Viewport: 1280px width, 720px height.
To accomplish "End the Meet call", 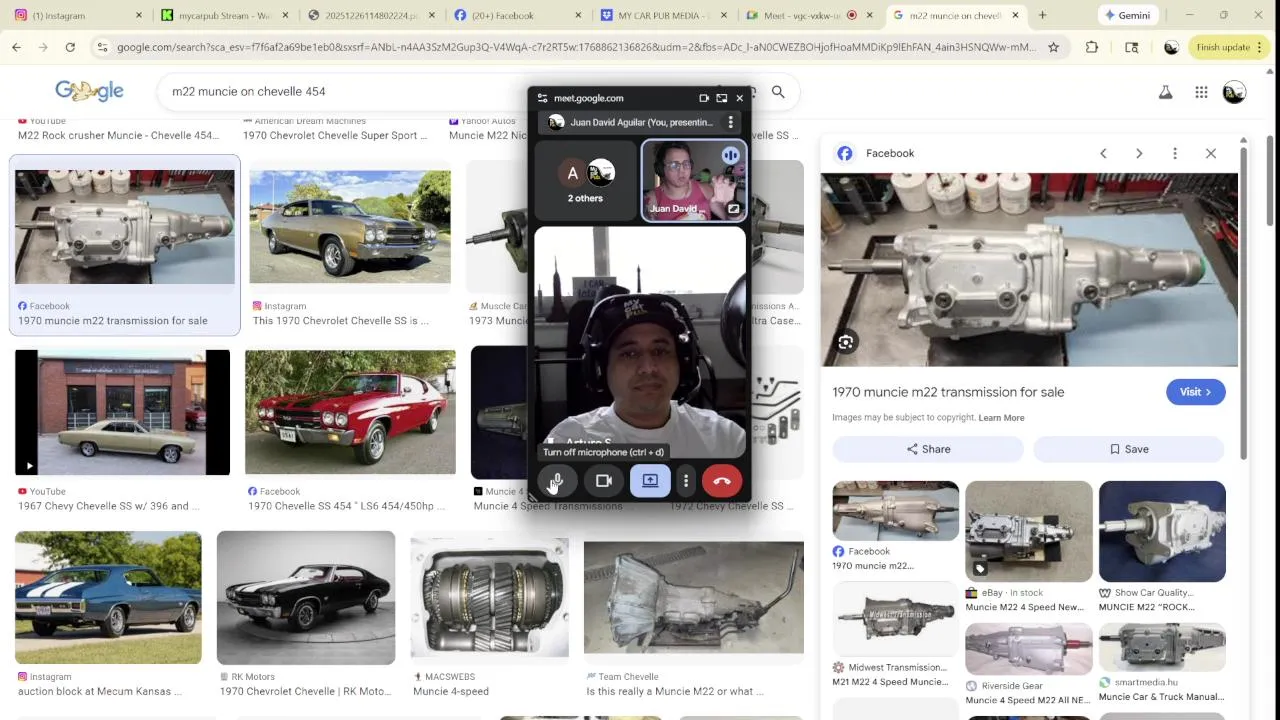I will (722, 481).
